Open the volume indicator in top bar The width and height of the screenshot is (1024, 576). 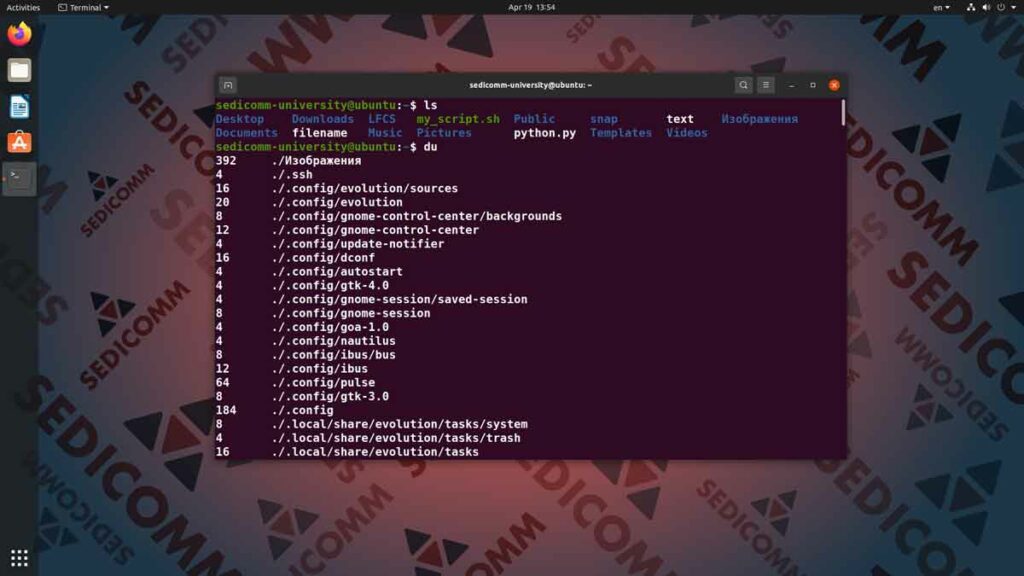[985, 7]
